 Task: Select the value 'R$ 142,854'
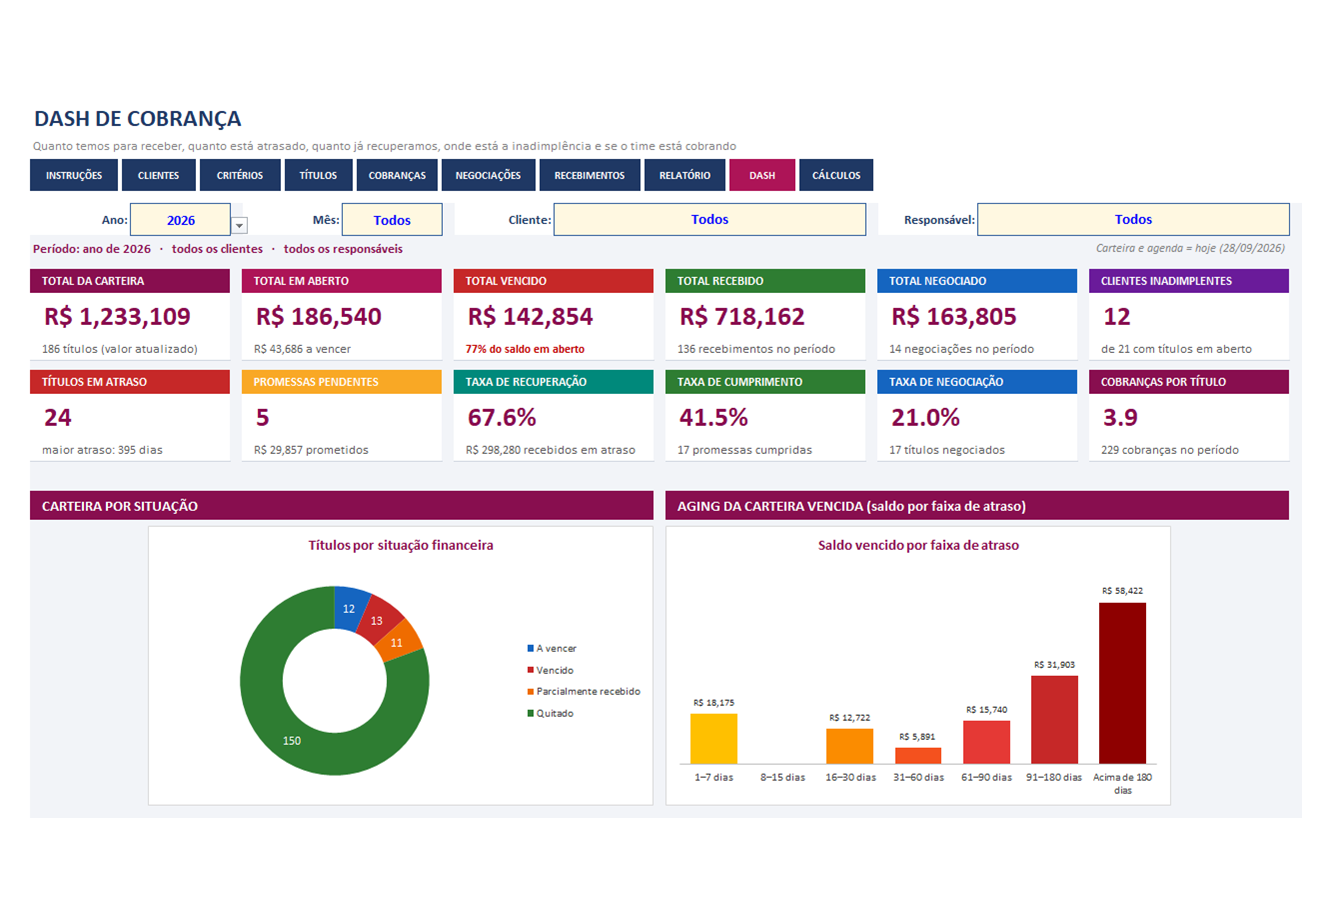click(x=530, y=317)
